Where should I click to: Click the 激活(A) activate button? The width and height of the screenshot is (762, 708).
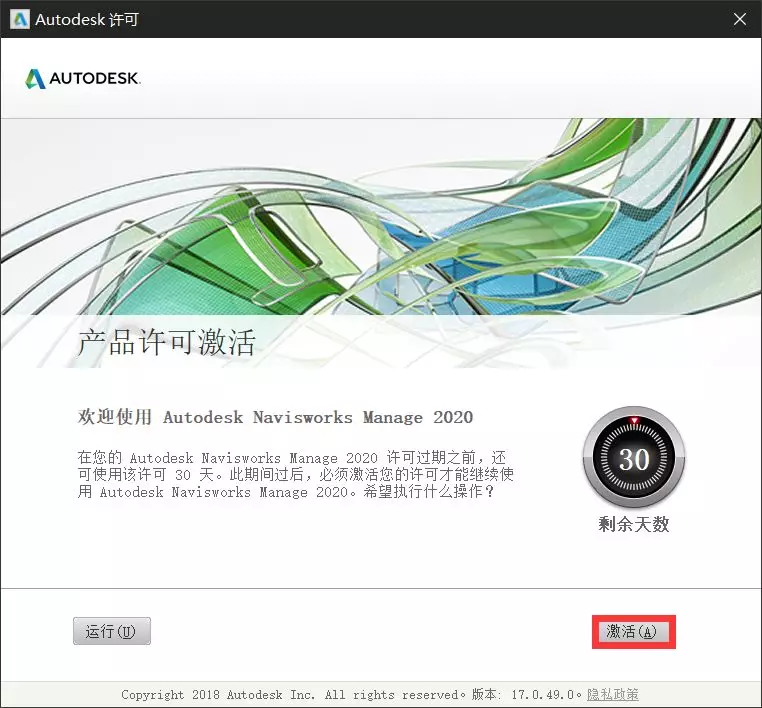coord(634,632)
